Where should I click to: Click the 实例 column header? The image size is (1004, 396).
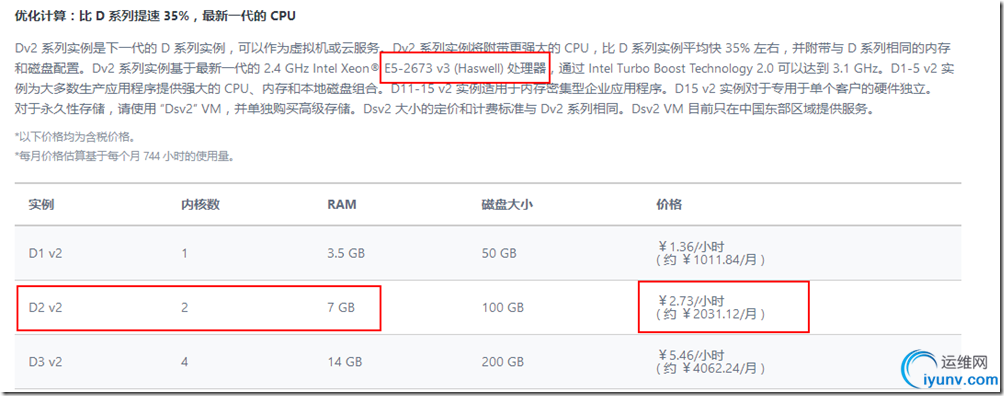pos(40,205)
